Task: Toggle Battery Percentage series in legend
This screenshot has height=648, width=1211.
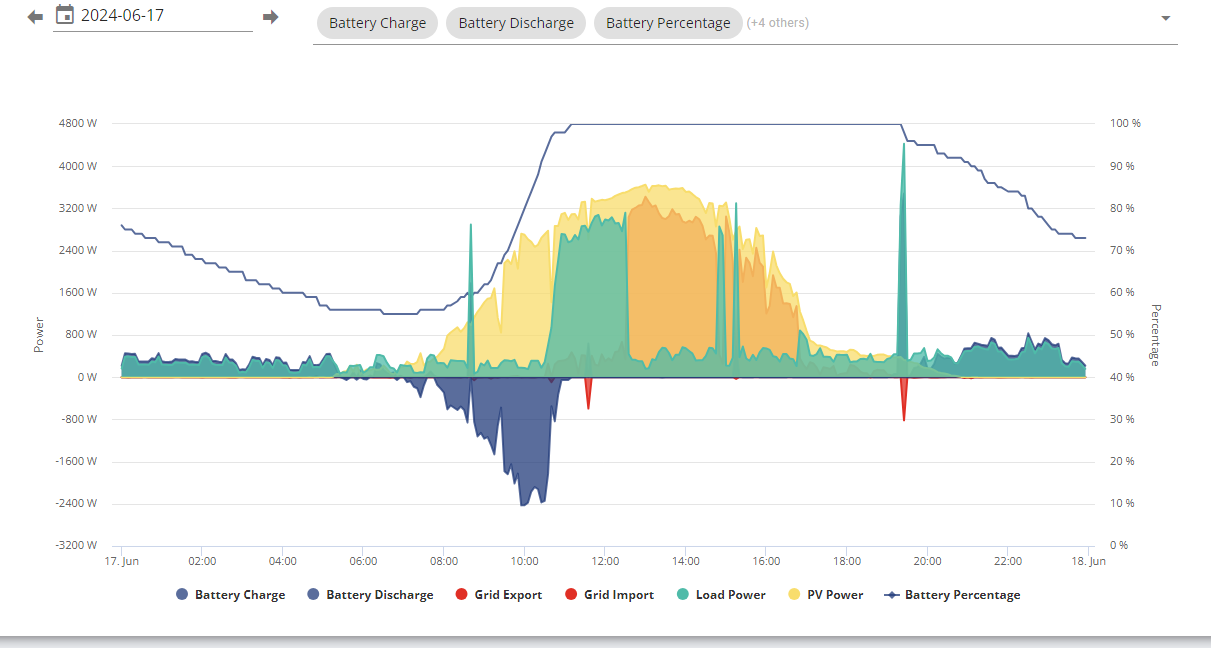Action: click(952, 595)
